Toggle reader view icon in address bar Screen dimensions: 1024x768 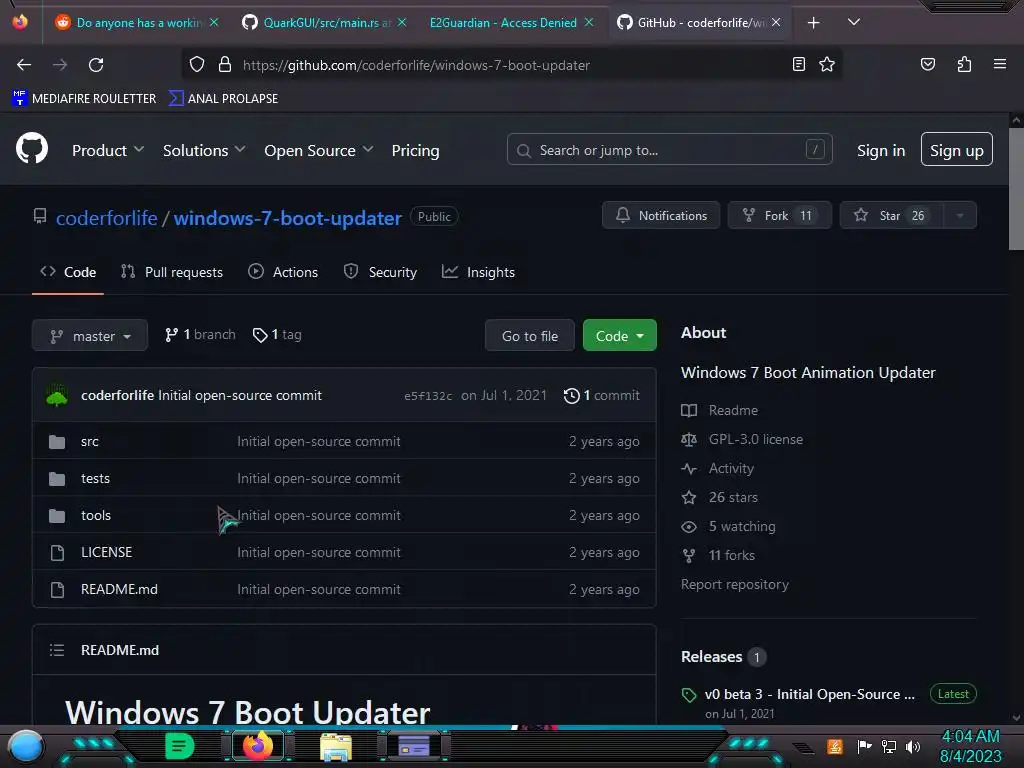pyautogui.click(x=798, y=64)
